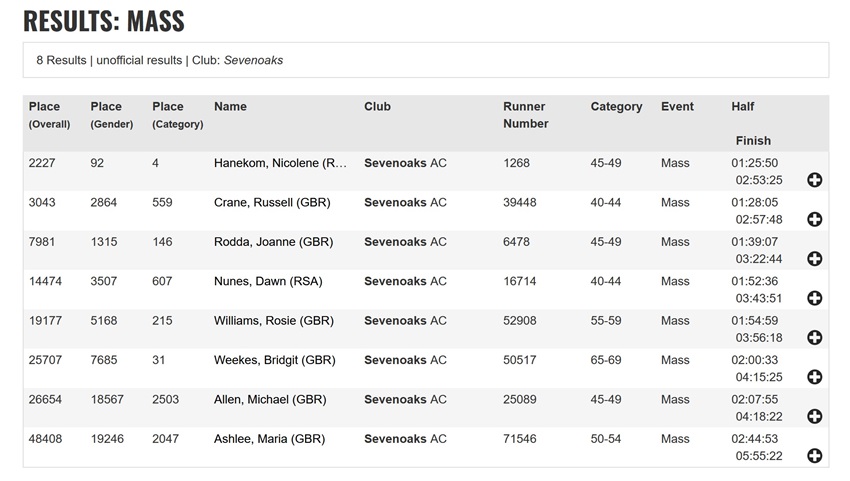Select runner number 39448
This screenshot has height=481, width=850.
click(x=519, y=203)
